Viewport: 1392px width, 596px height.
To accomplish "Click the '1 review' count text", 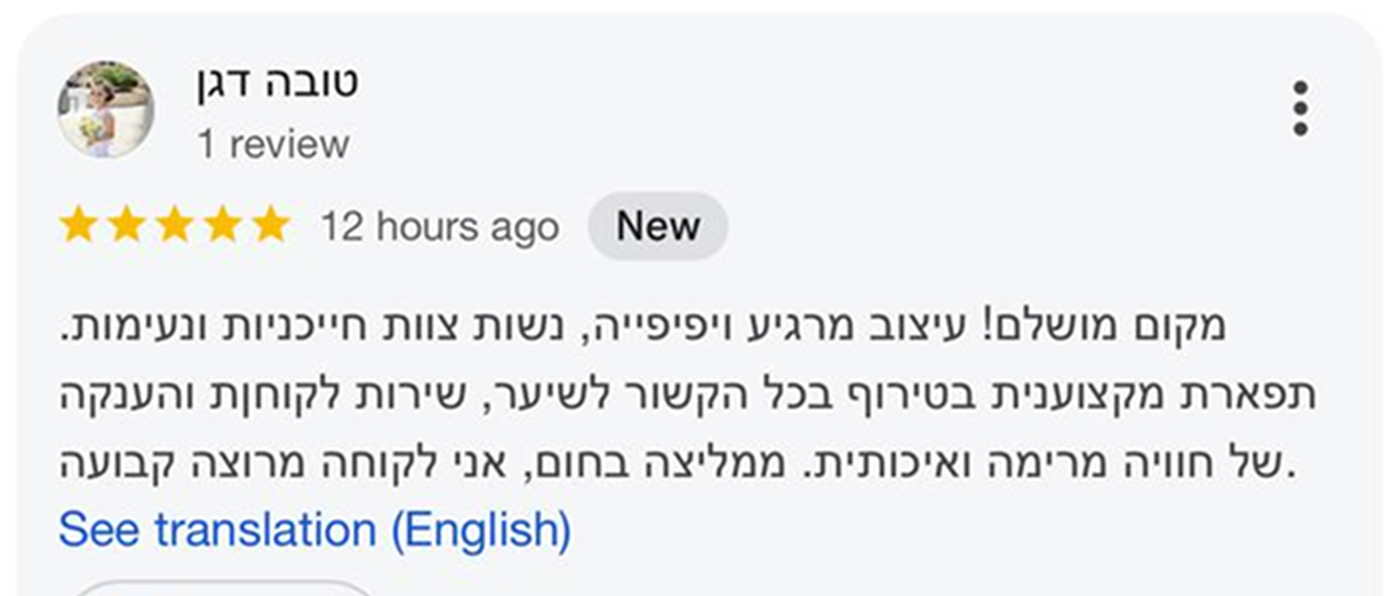I will [x=273, y=145].
